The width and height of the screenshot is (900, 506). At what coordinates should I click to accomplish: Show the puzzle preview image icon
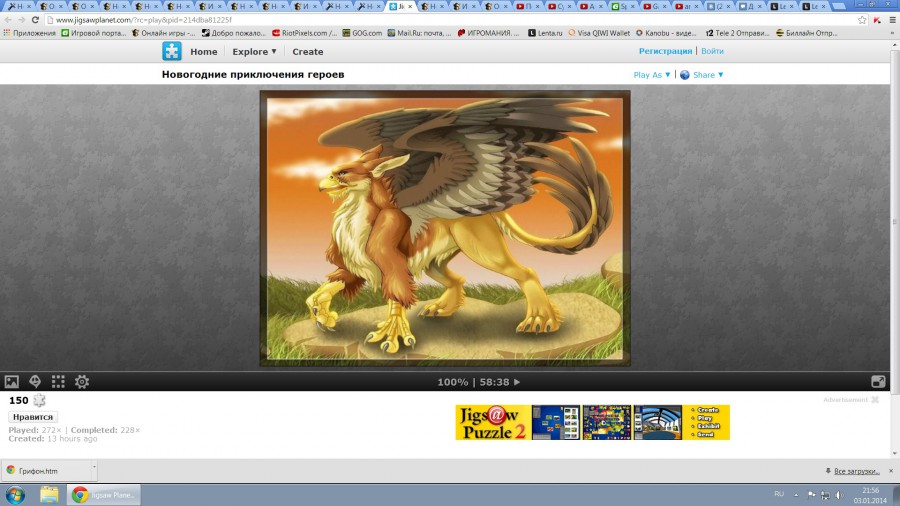tap(11, 382)
